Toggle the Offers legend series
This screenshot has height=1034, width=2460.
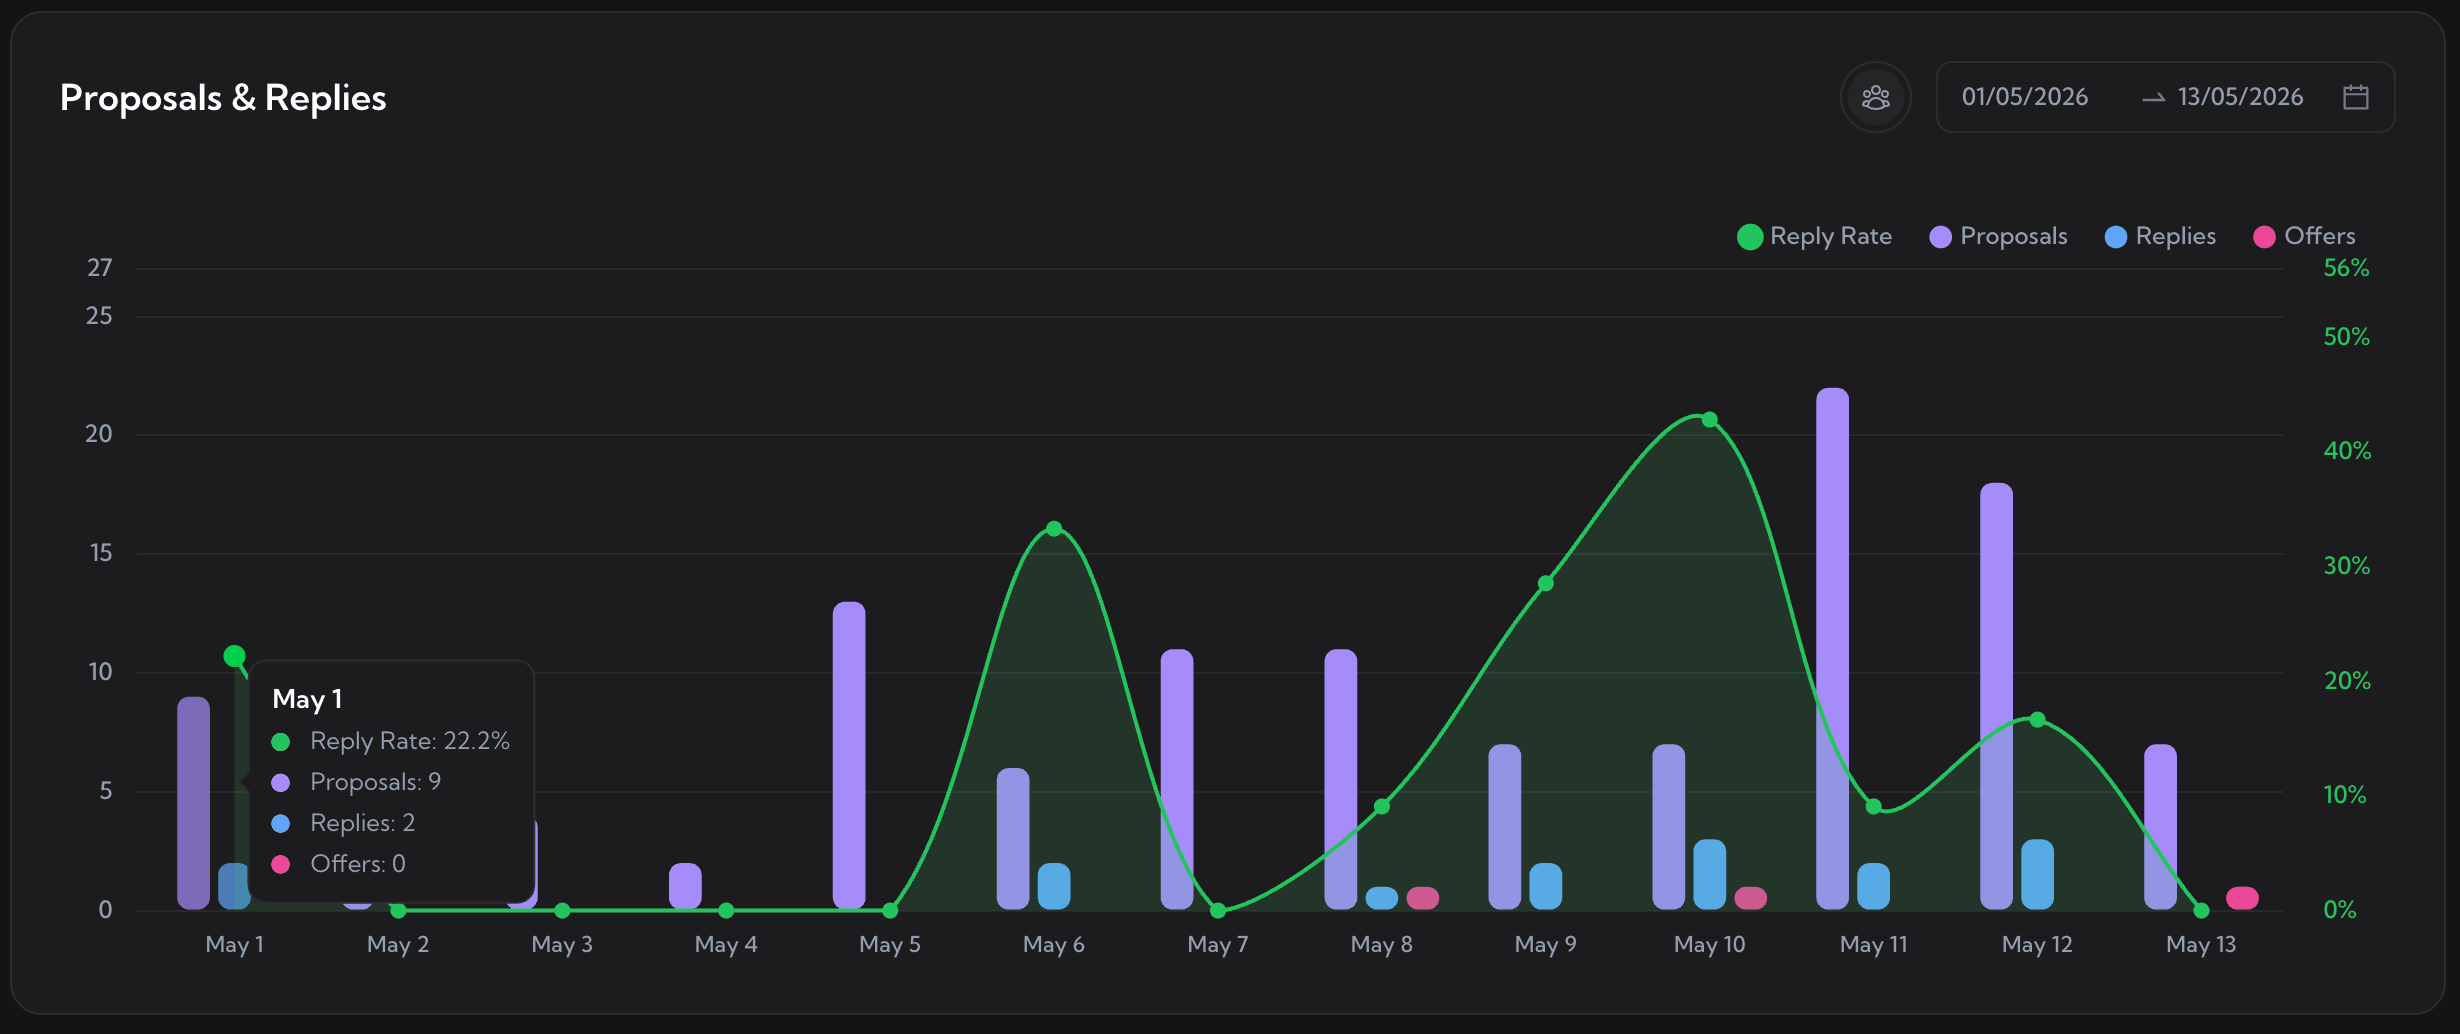click(2304, 236)
